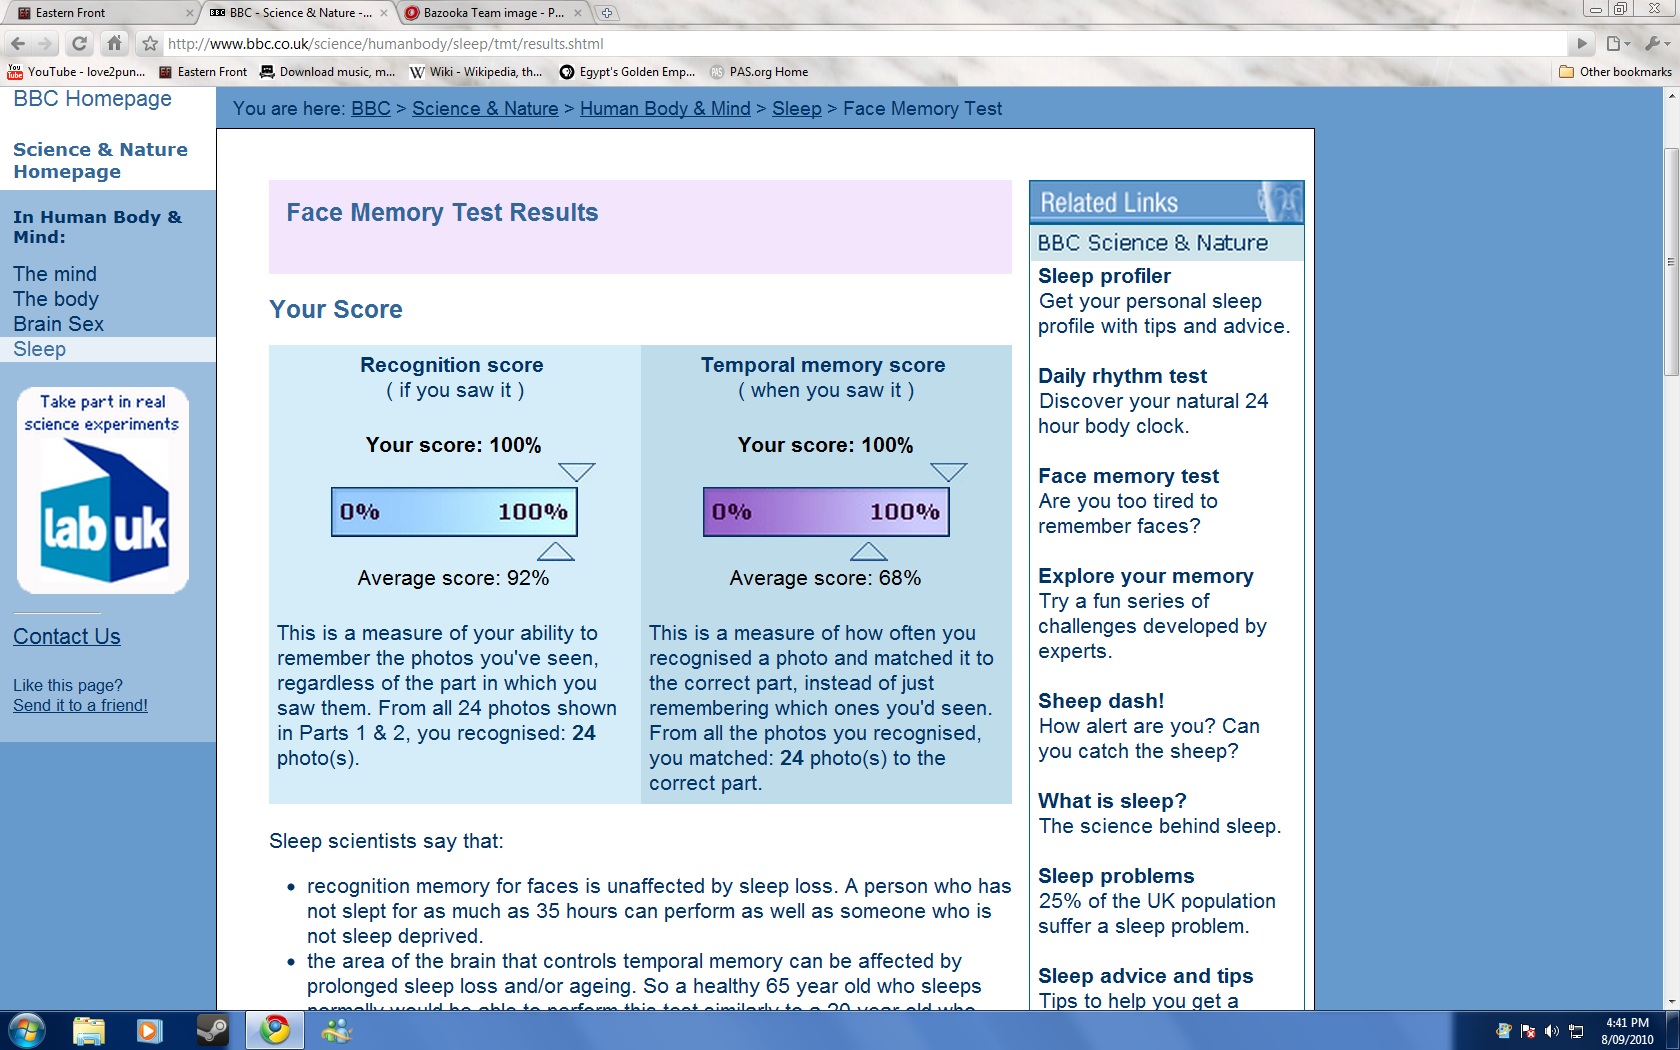Open a new tab
1680x1050 pixels.
point(607,13)
